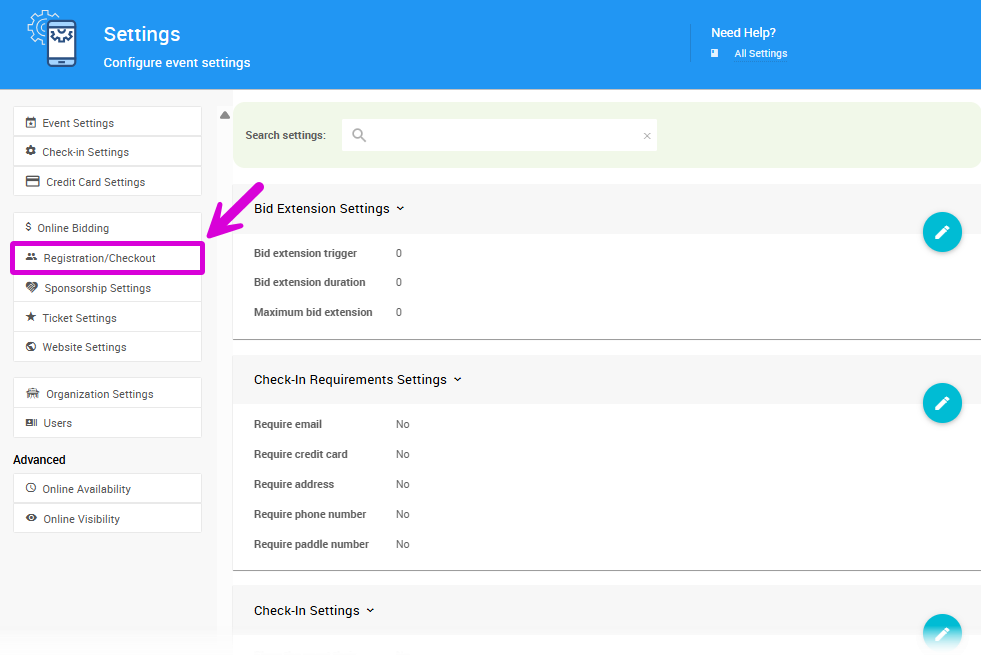This screenshot has height=656, width=981.
Task: Click the credit card icon in sidebar
Action: click(32, 182)
